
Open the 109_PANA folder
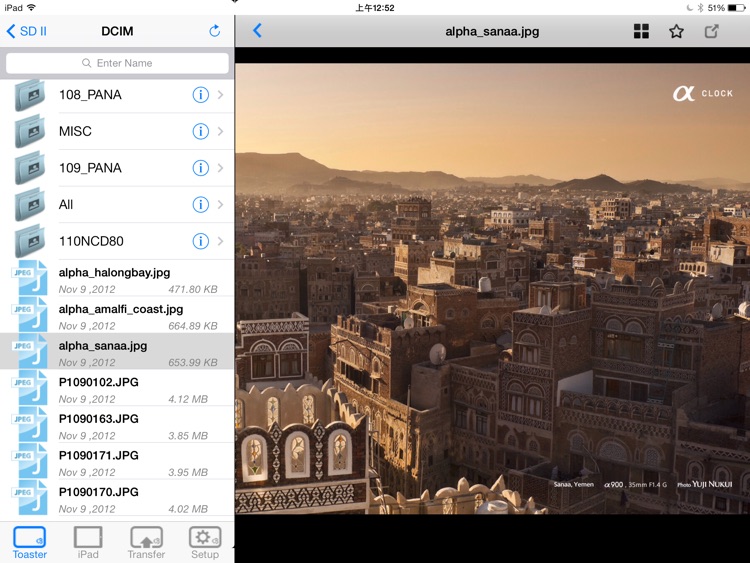pos(117,168)
